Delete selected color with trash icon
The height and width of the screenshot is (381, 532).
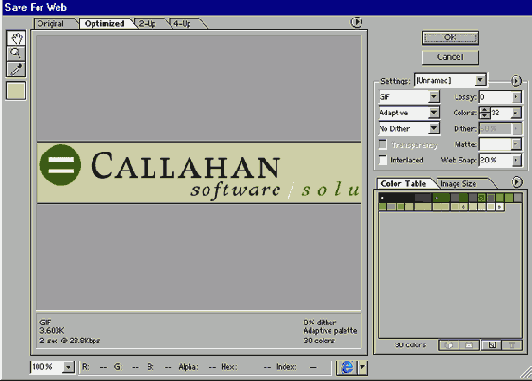pyautogui.click(x=512, y=345)
